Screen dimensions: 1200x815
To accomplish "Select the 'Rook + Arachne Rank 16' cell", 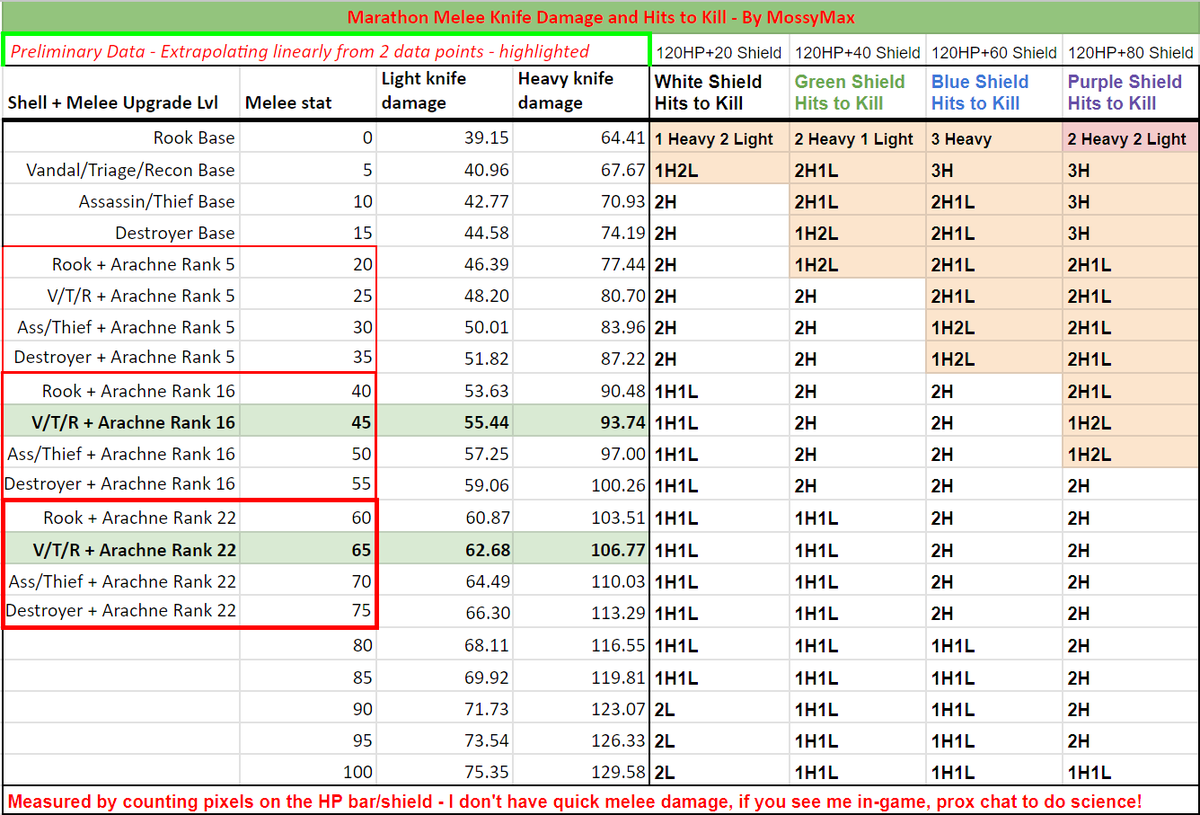I will click(121, 391).
